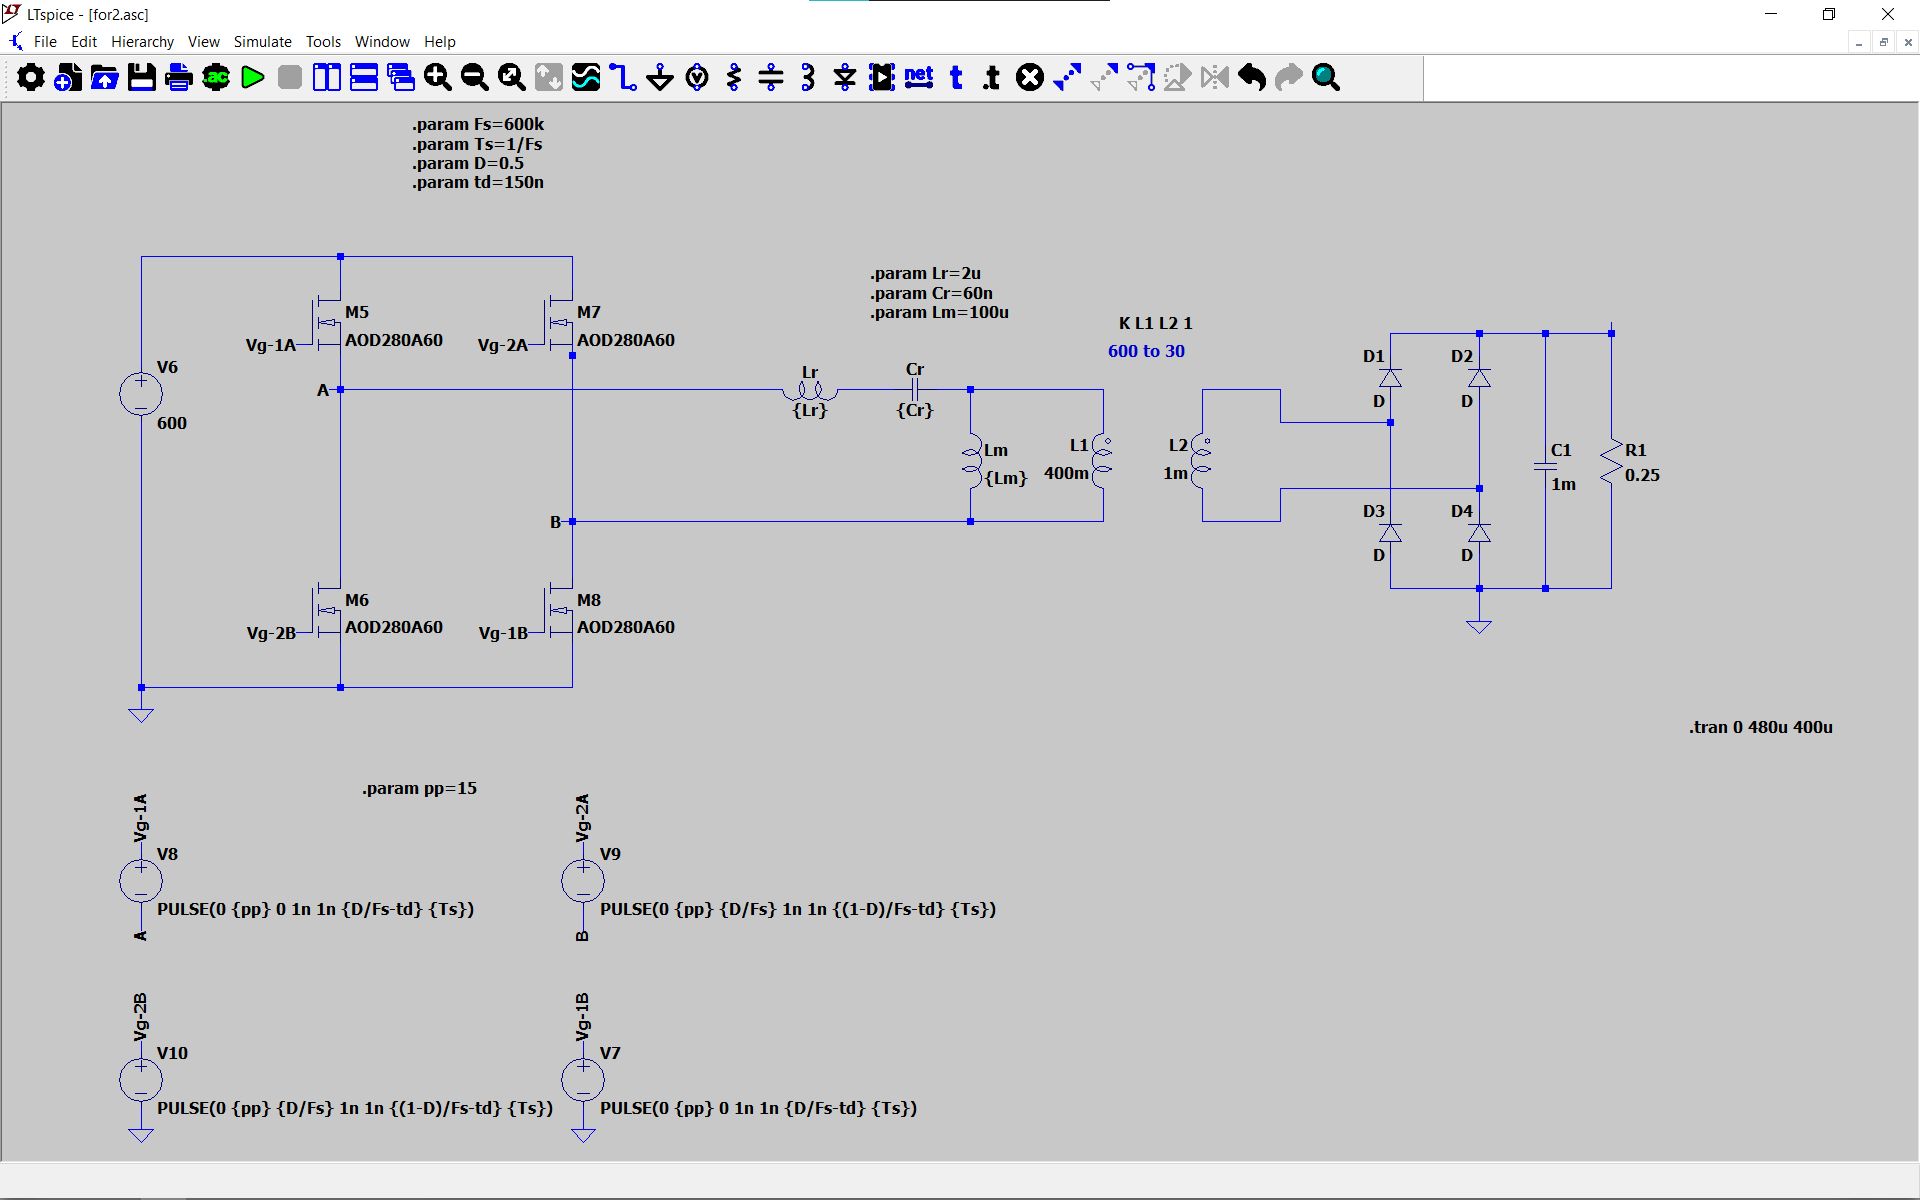Select the Delete tool
Screen dimensions: 1920x1200
tap(1030, 77)
